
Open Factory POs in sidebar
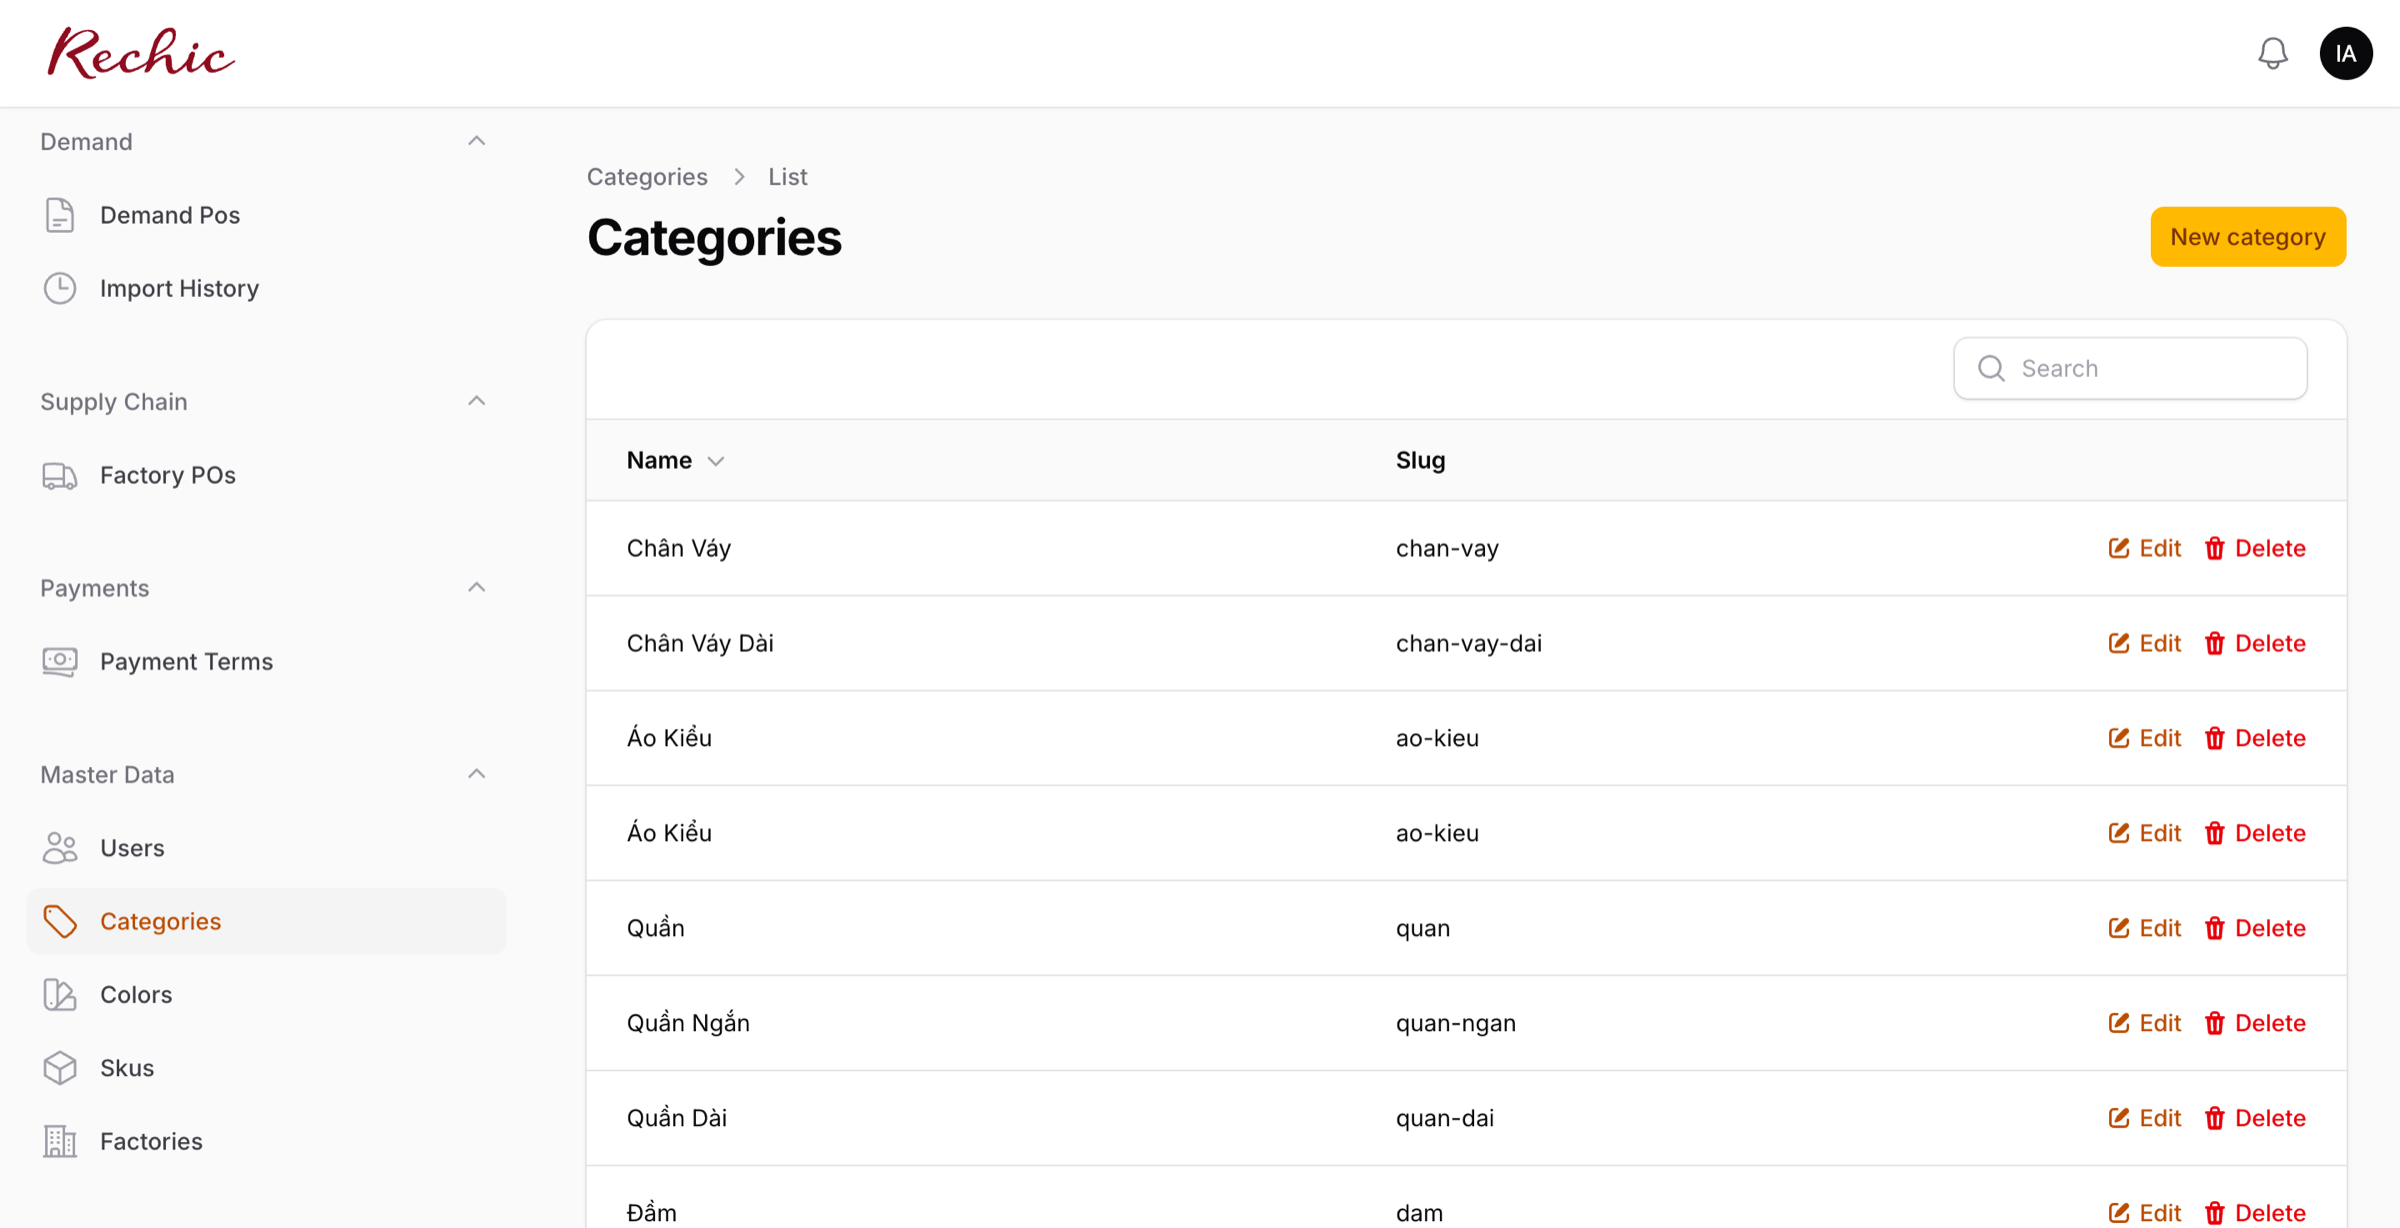click(x=267, y=475)
